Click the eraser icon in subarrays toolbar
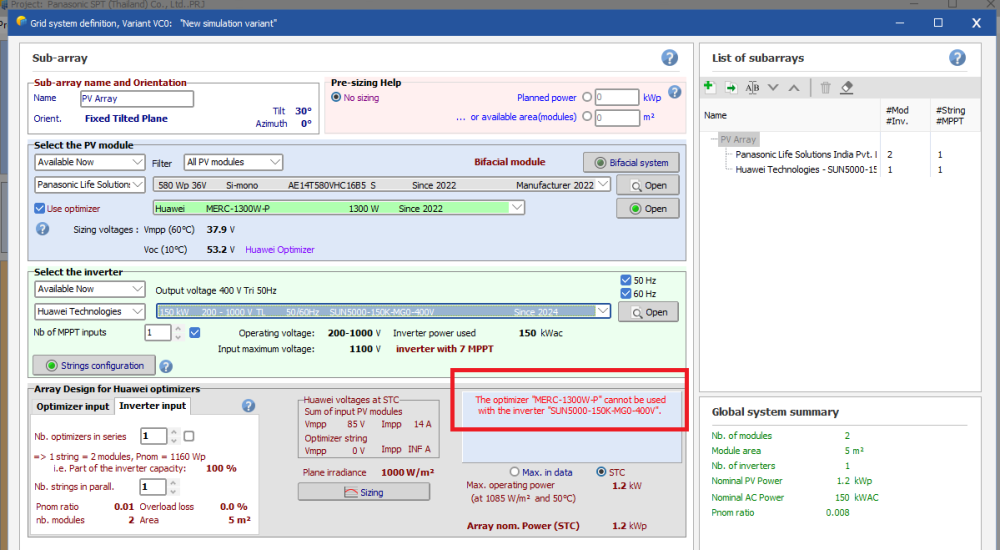The height and width of the screenshot is (550, 1000). 847,88
